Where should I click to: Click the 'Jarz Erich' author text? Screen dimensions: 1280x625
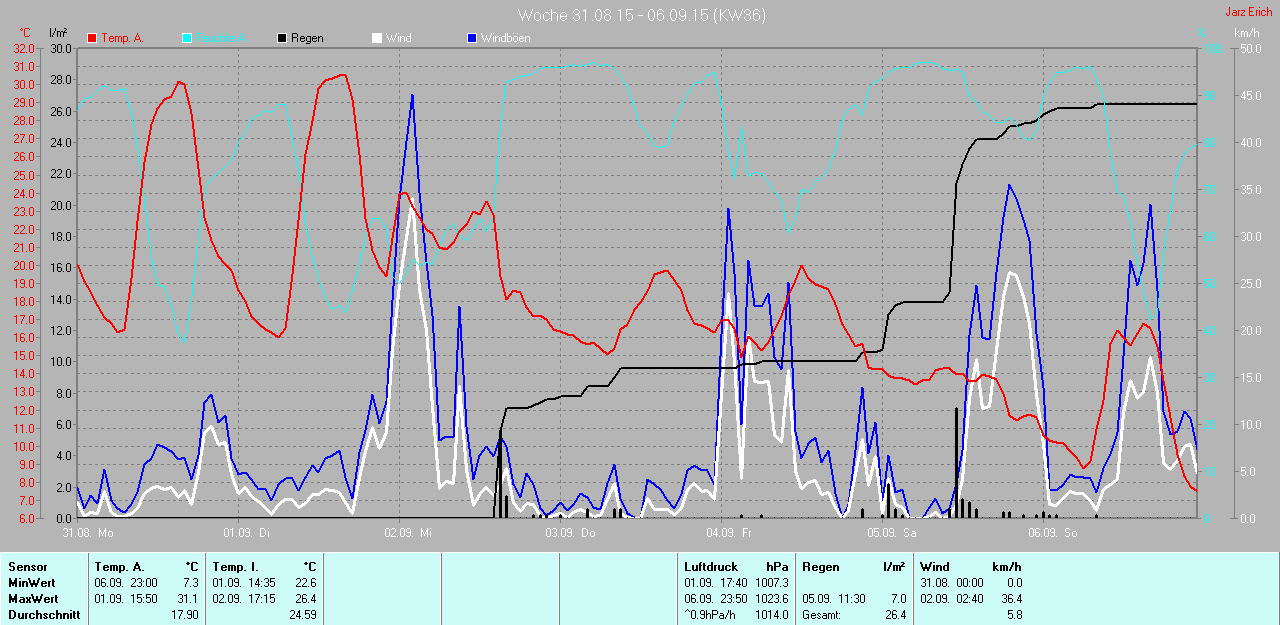[1249, 12]
